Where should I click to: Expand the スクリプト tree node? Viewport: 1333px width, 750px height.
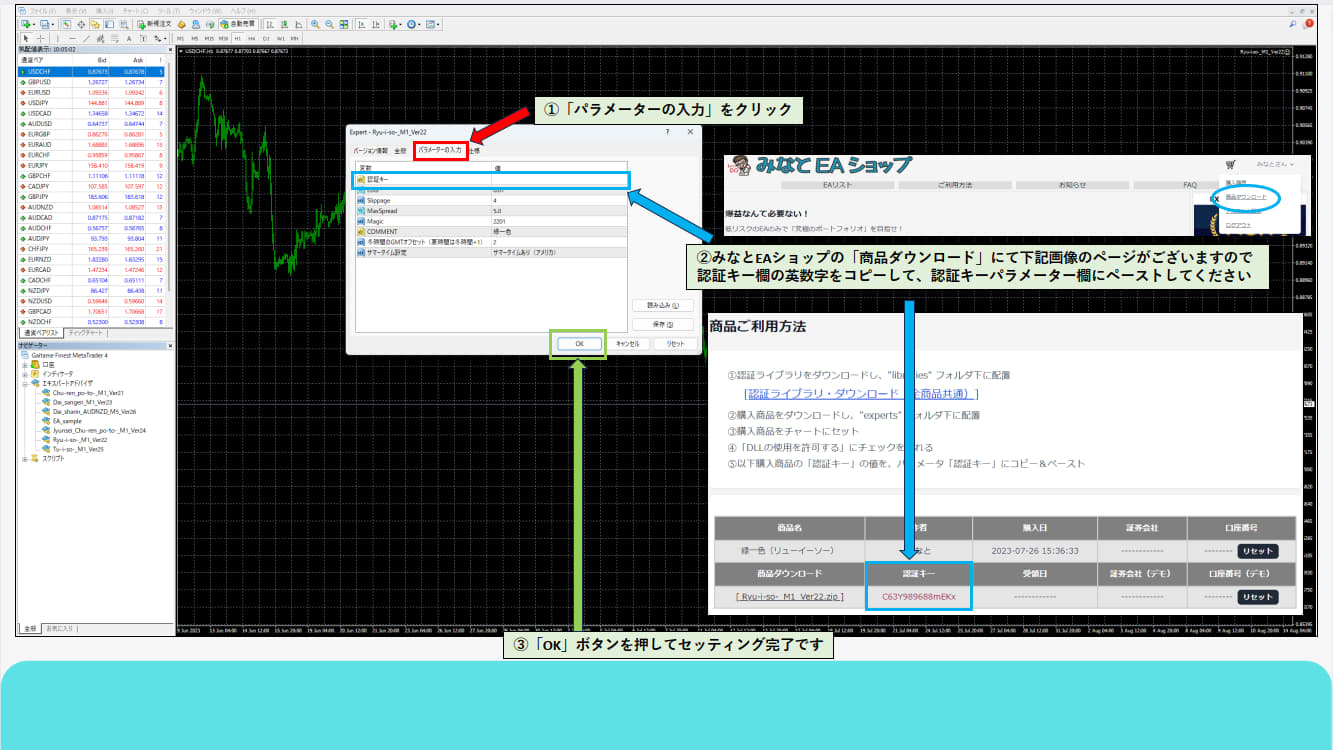click(24, 458)
